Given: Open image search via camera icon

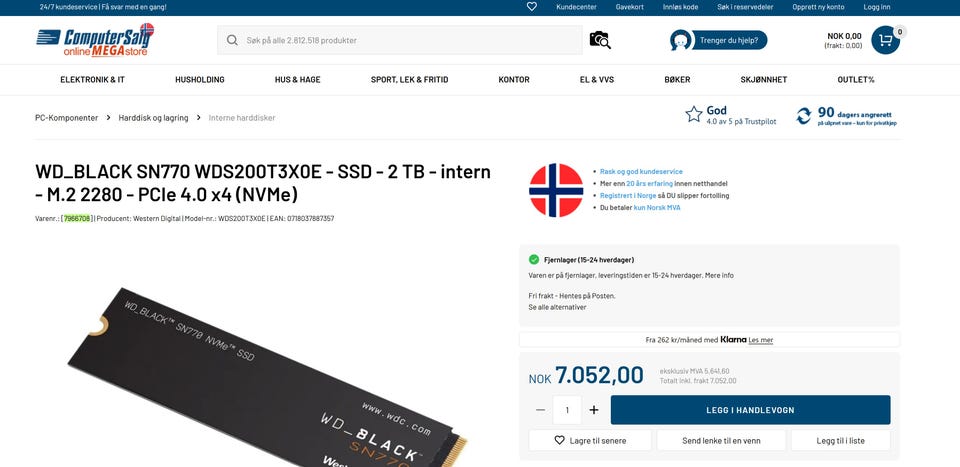Looking at the screenshot, I should coord(600,40).
